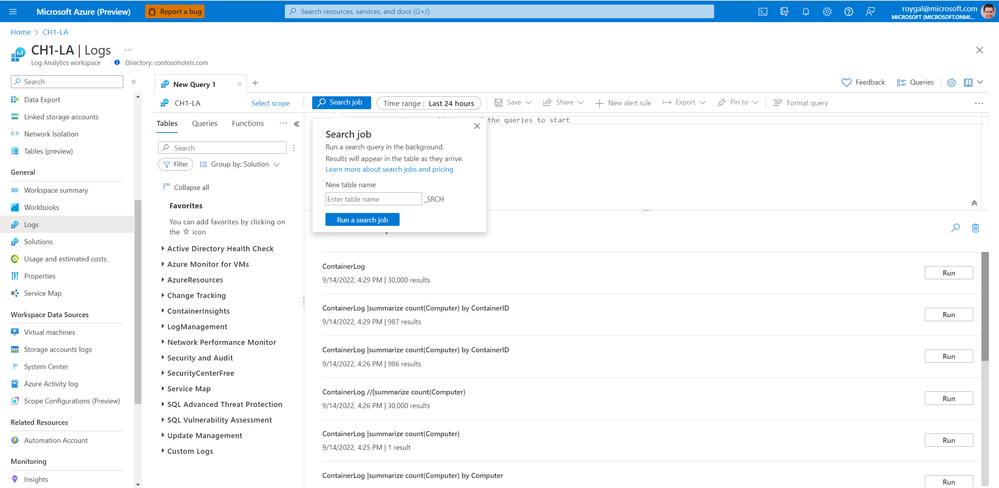Open Learn more about search jobs link
The image size is (999, 488).
click(389, 169)
